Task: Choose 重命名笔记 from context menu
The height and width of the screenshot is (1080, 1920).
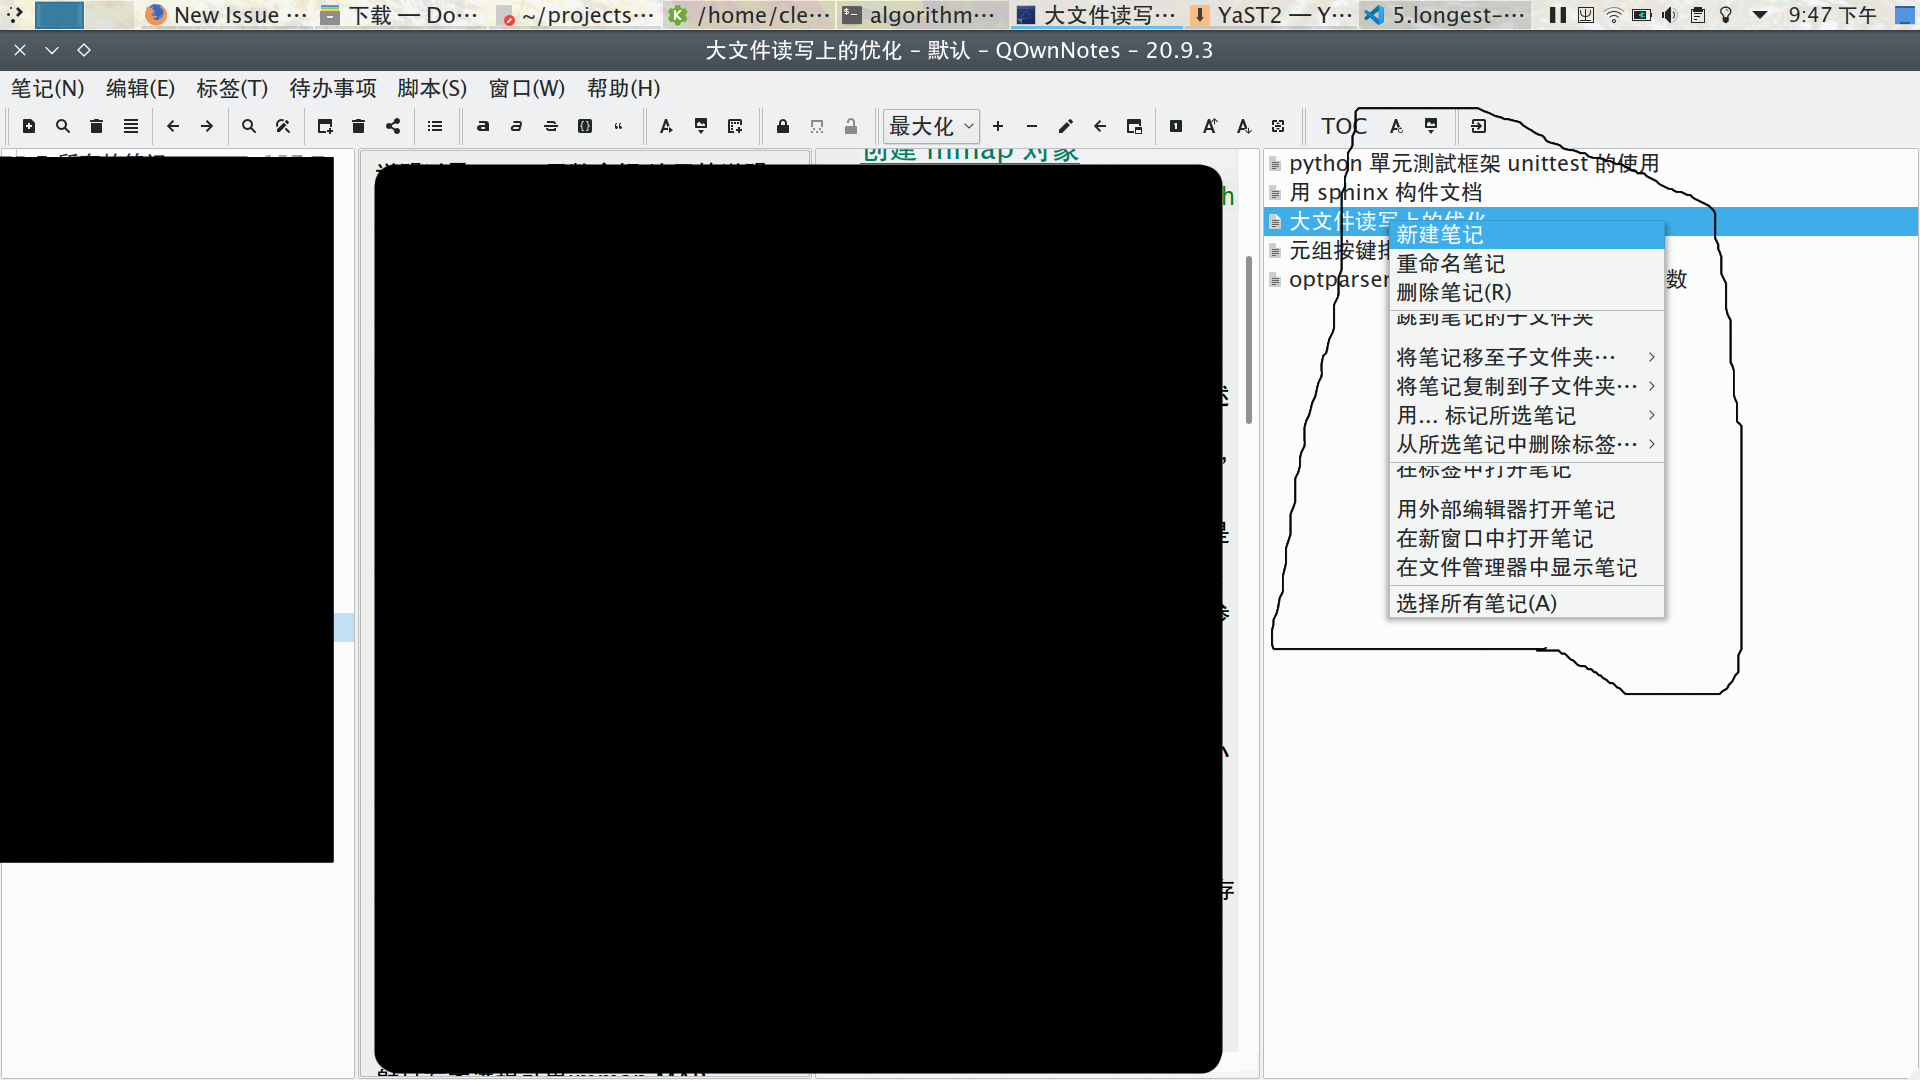Action: [x=1526, y=264]
